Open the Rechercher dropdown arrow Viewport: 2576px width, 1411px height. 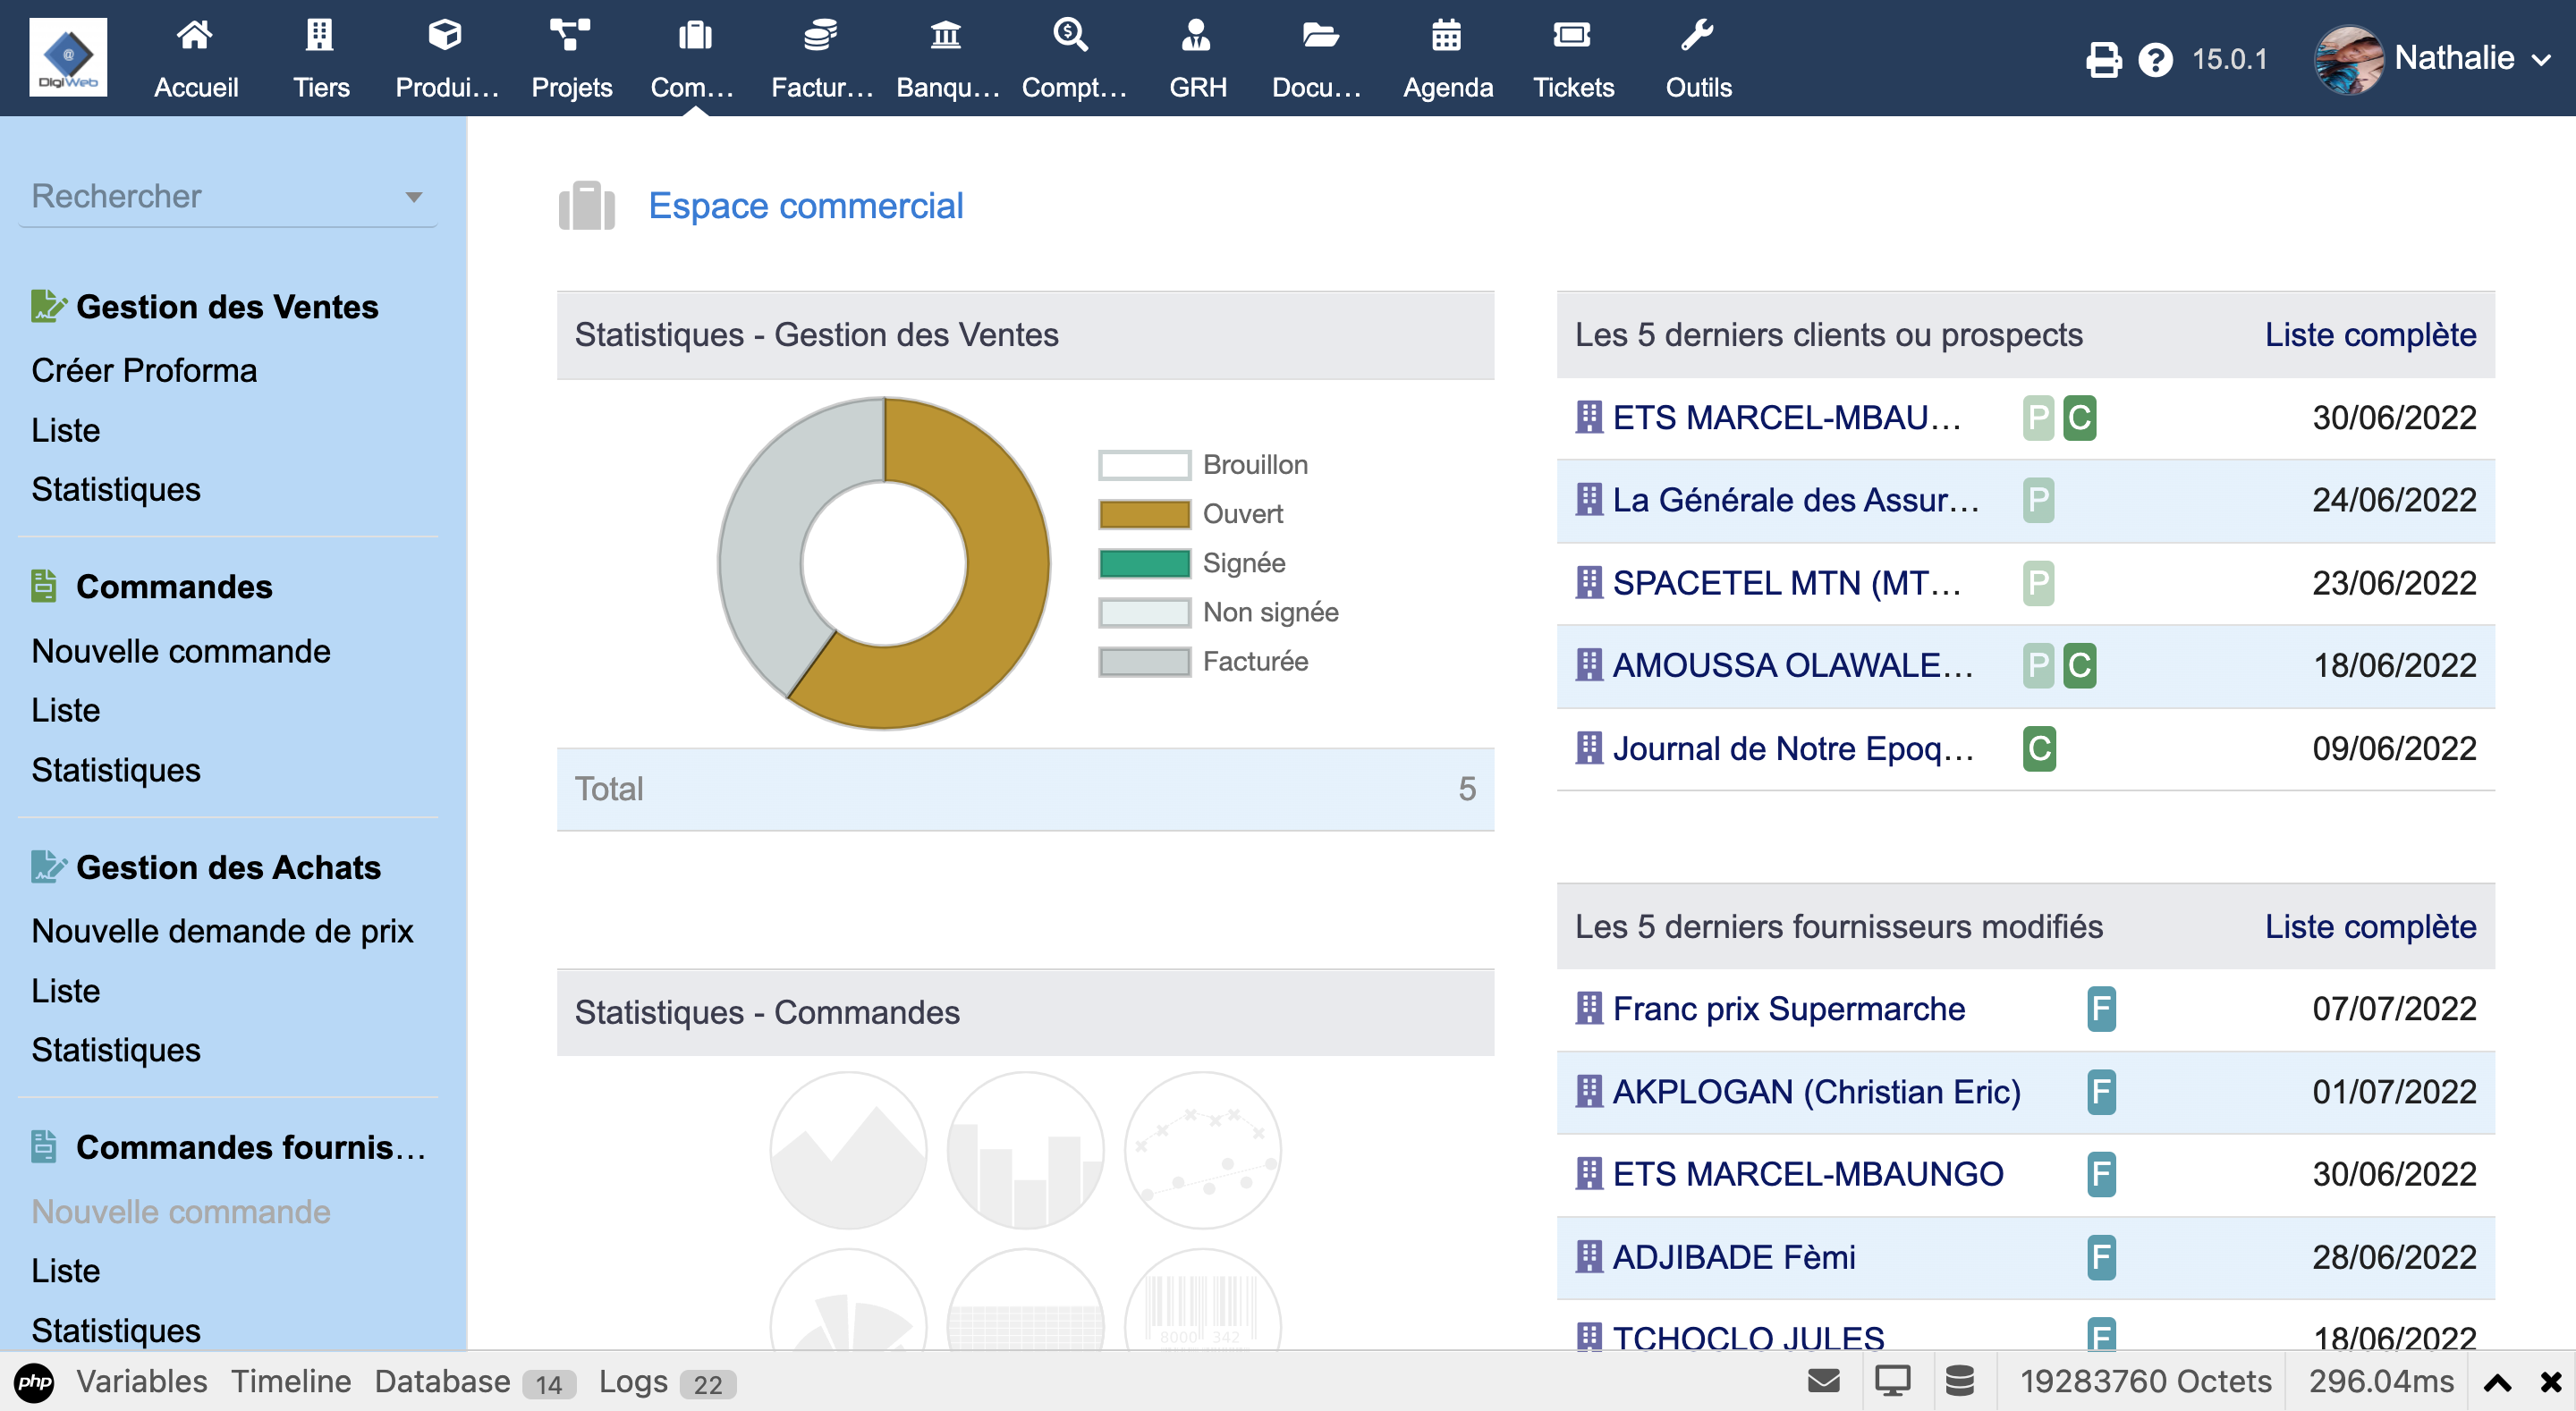tap(413, 196)
